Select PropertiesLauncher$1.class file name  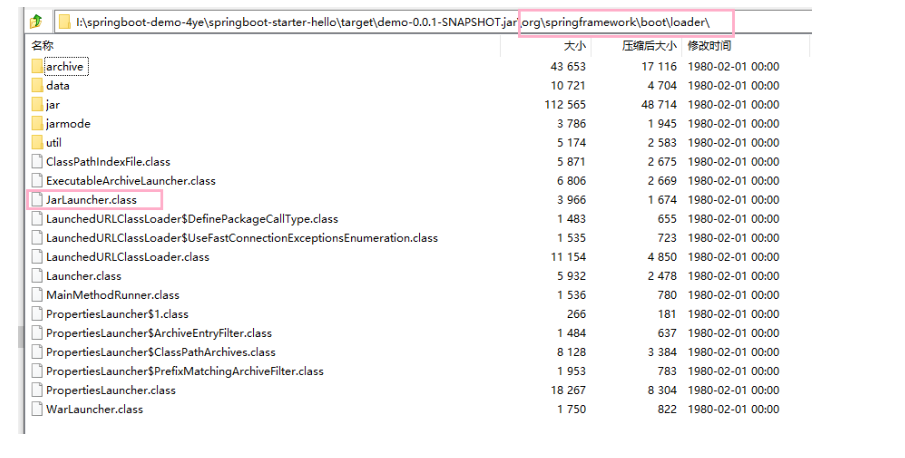(x=117, y=314)
